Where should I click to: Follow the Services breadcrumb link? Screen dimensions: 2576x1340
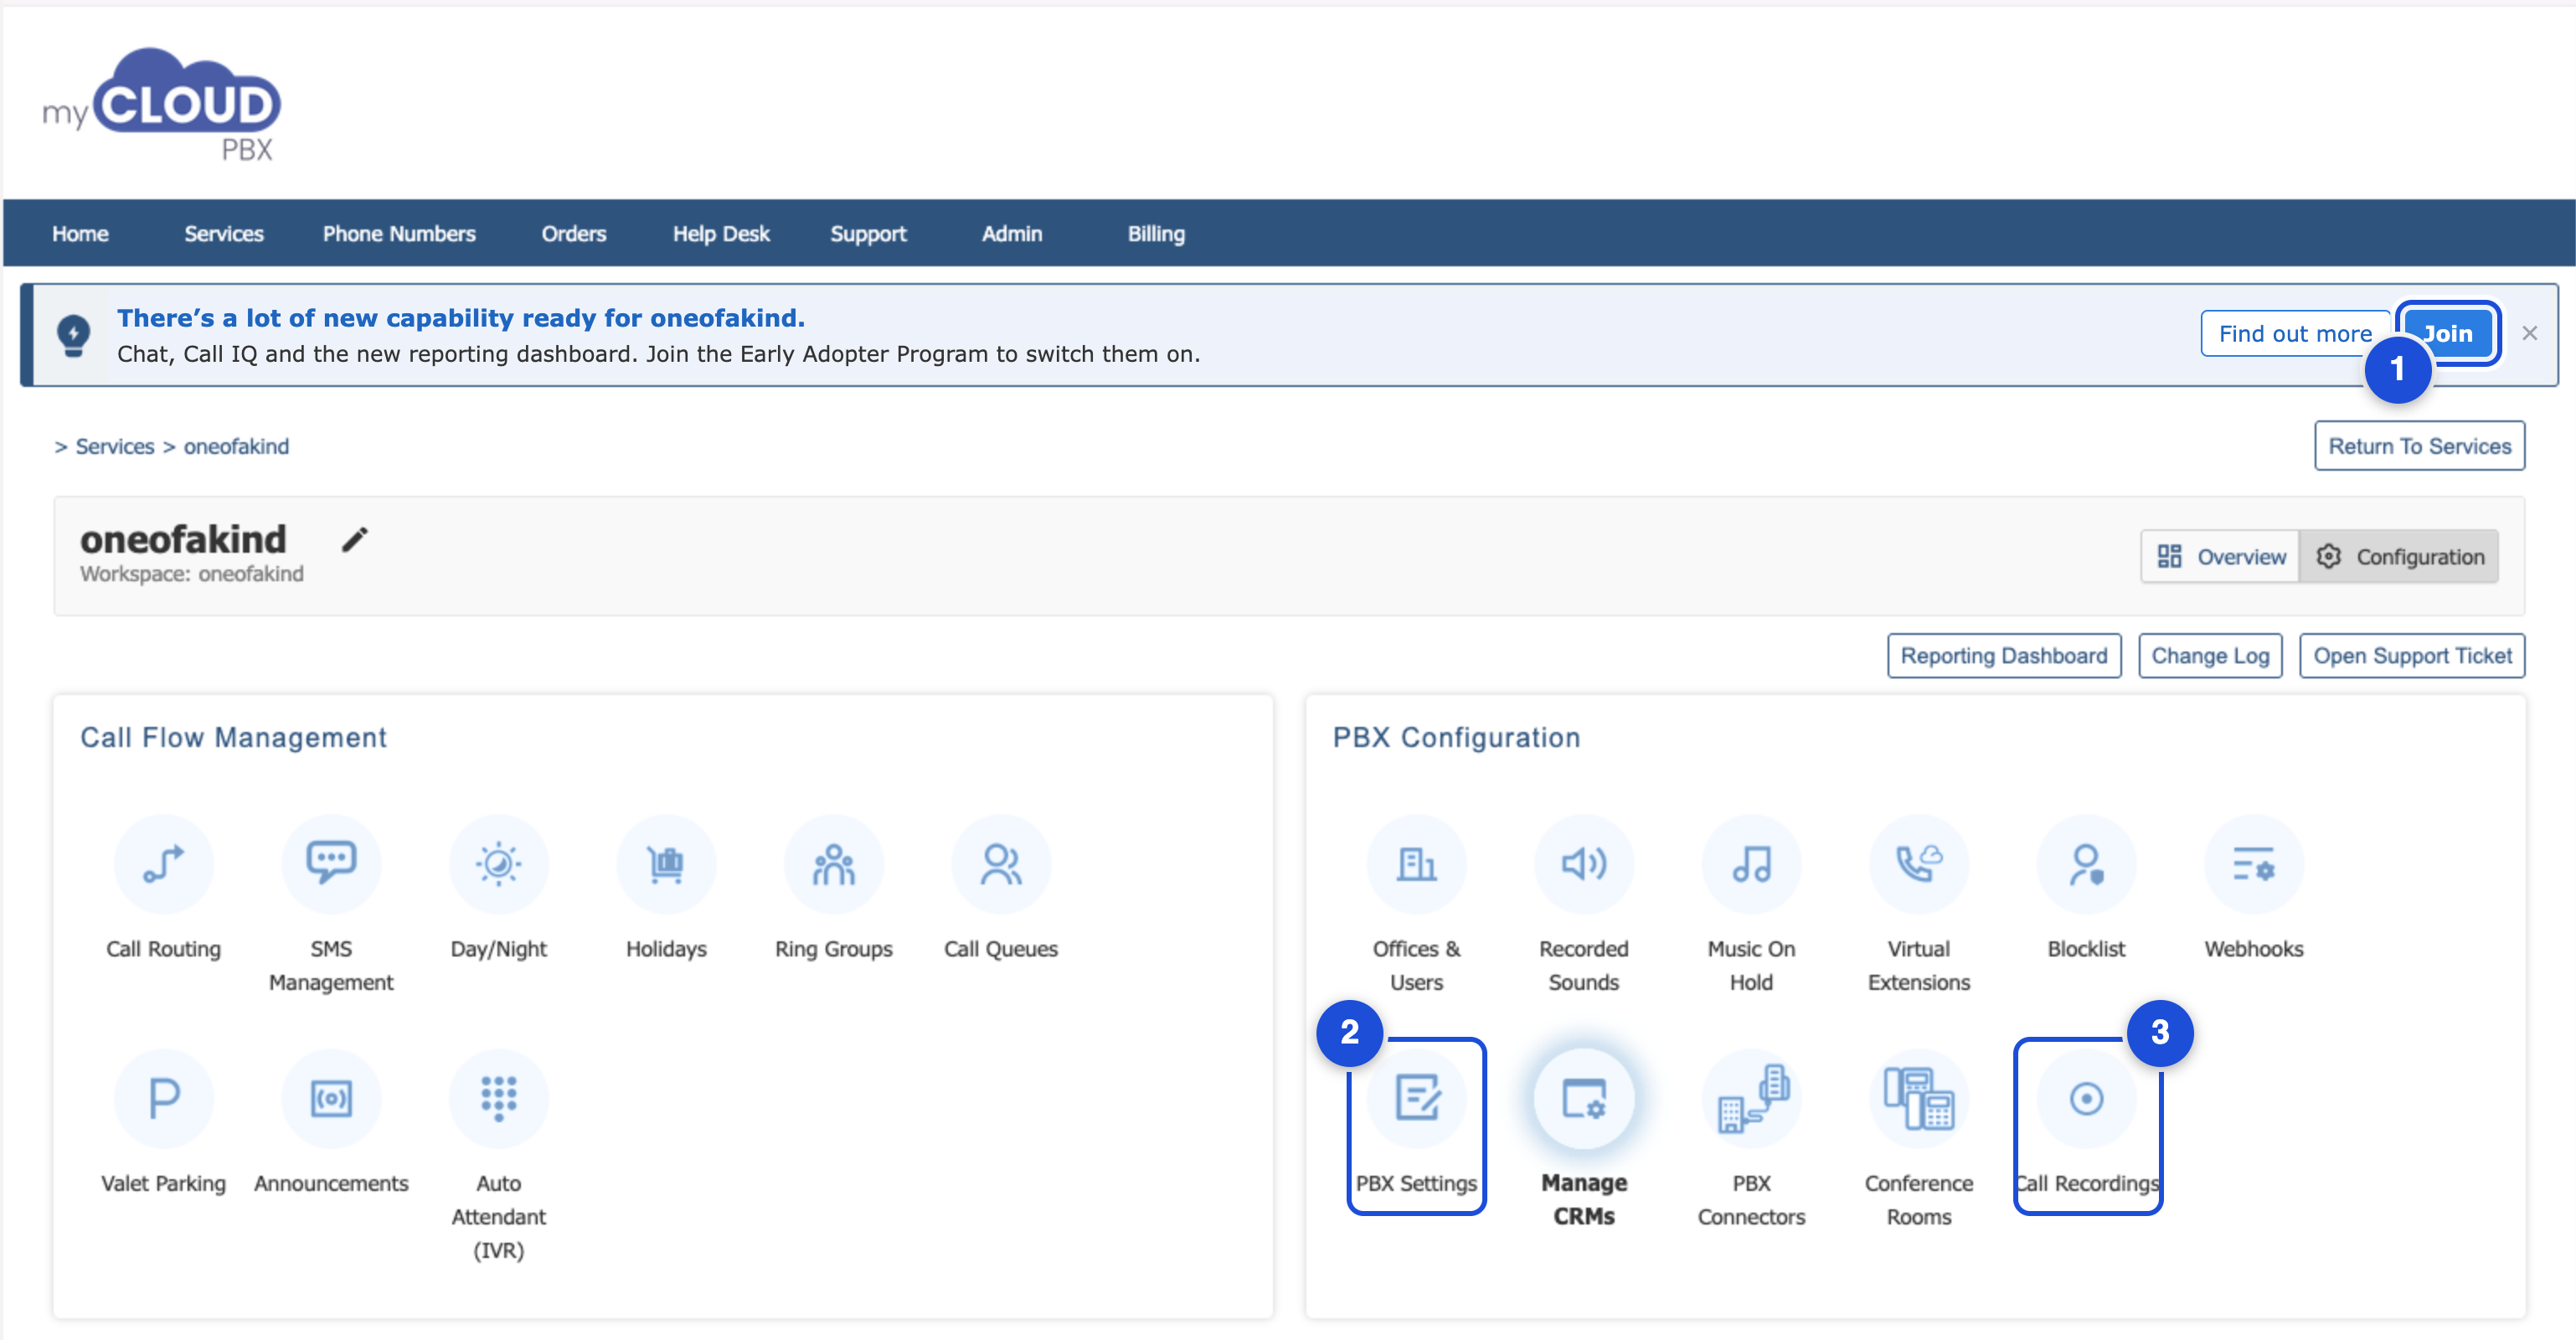click(115, 446)
